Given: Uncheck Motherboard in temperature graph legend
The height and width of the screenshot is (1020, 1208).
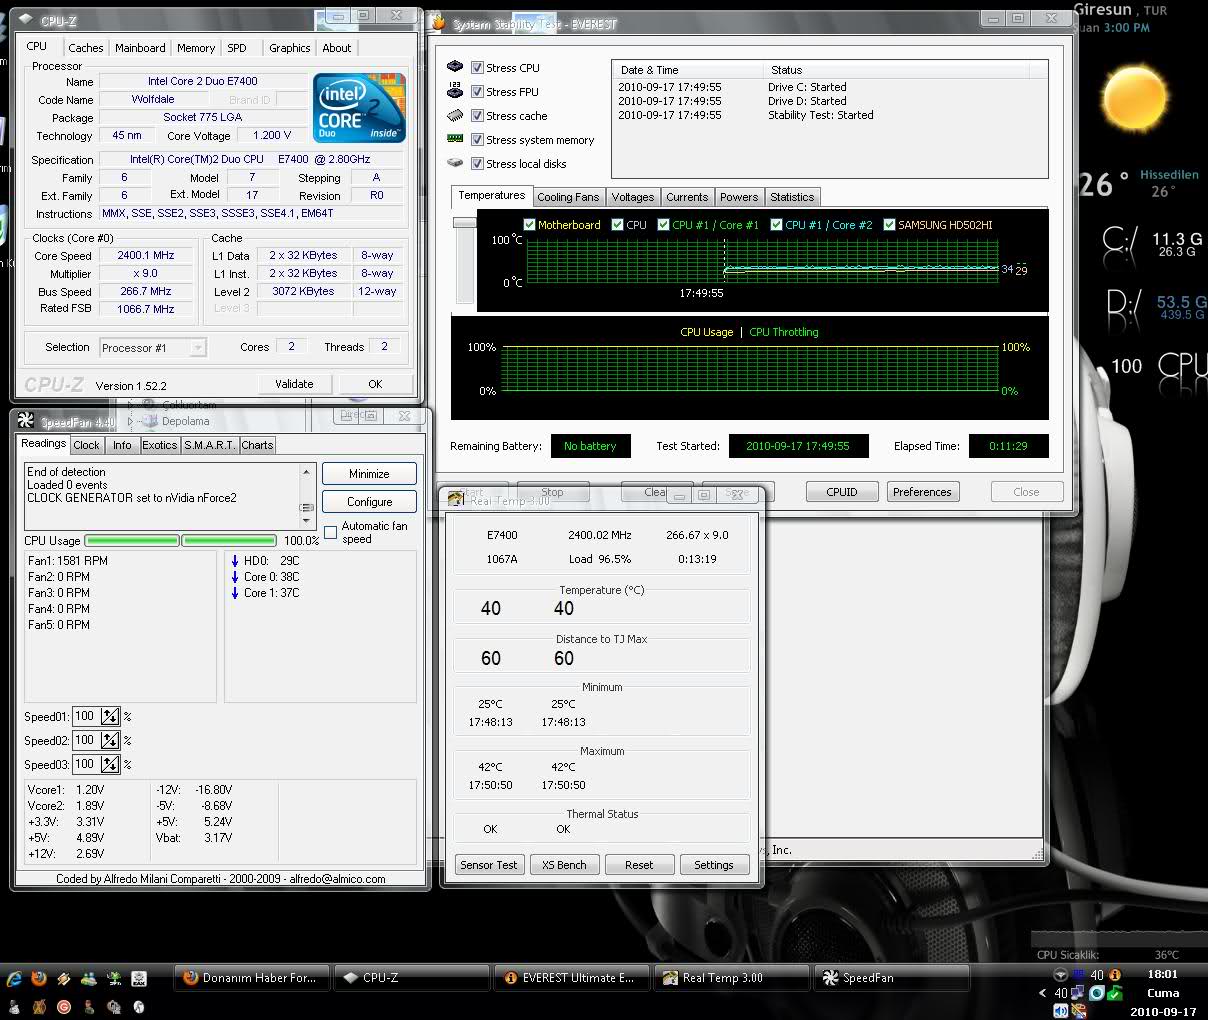Looking at the screenshot, I should 529,225.
